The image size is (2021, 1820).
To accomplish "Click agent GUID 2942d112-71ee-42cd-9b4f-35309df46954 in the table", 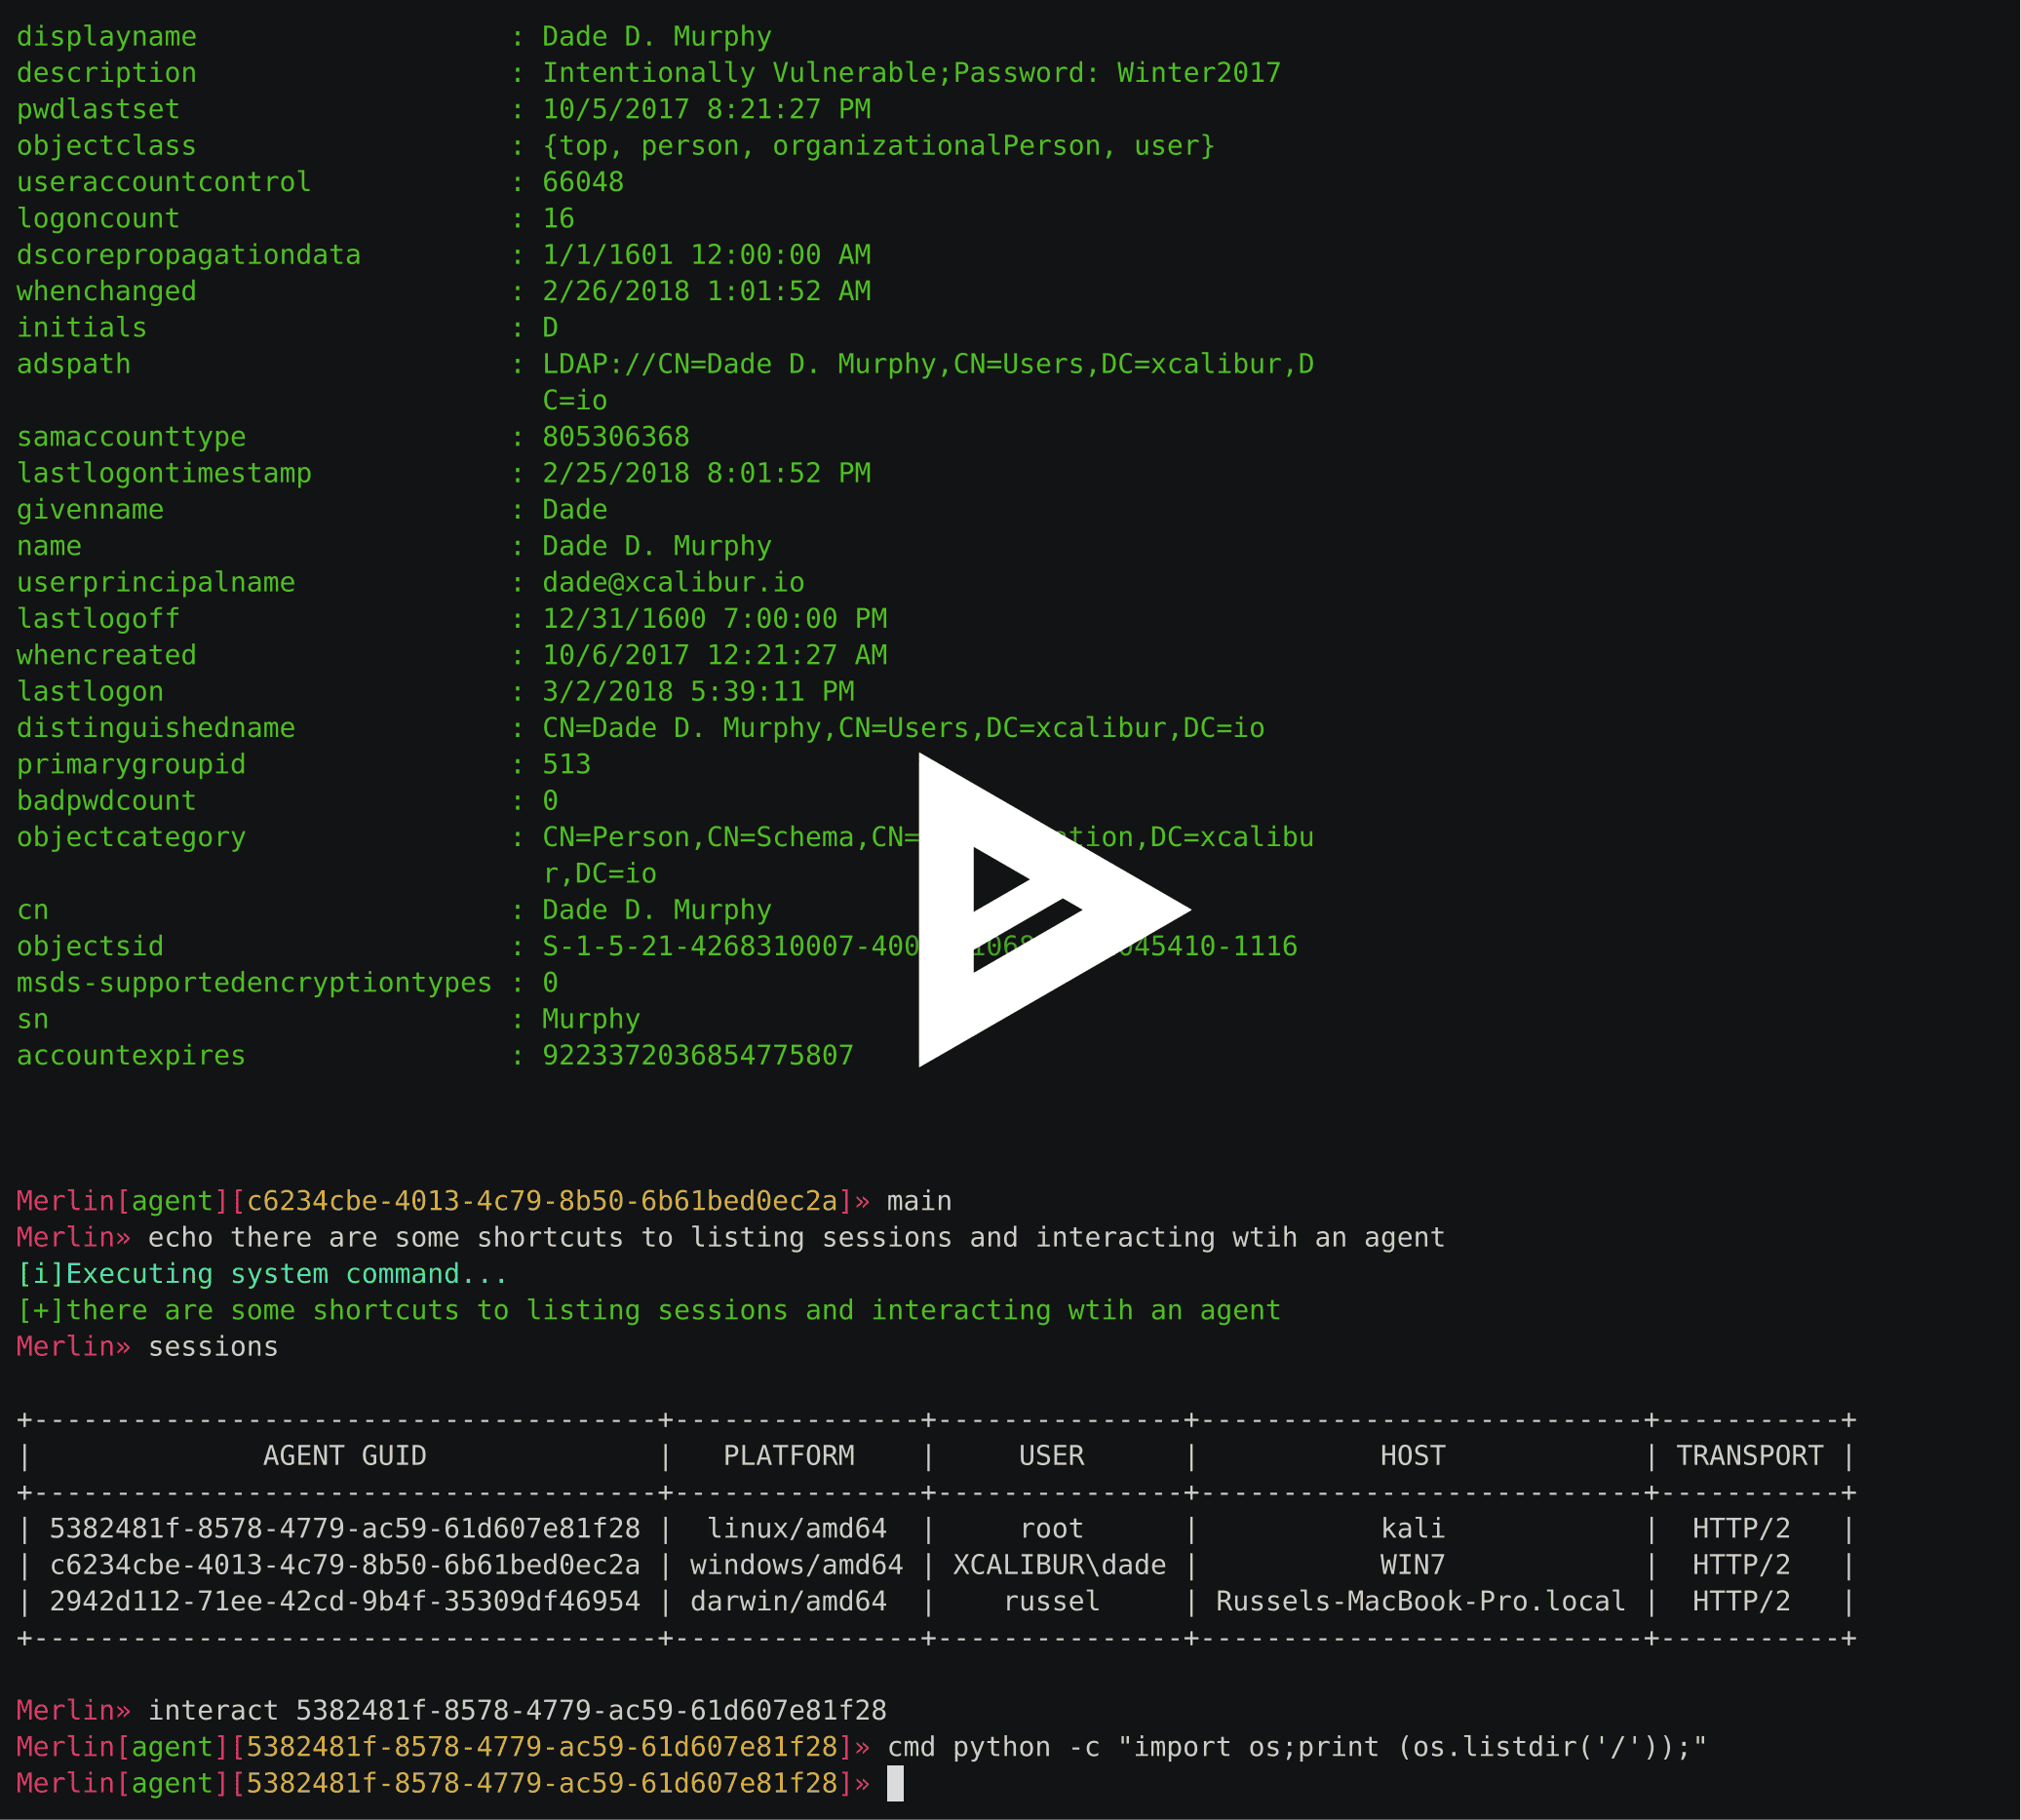I will 345,1601.
